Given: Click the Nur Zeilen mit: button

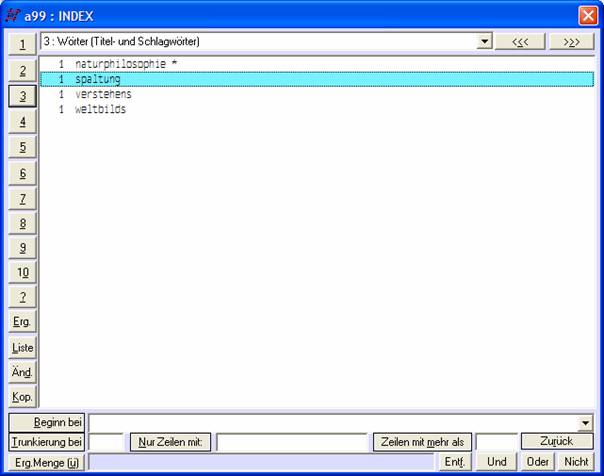Looking at the screenshot, I should click(170, 442).
